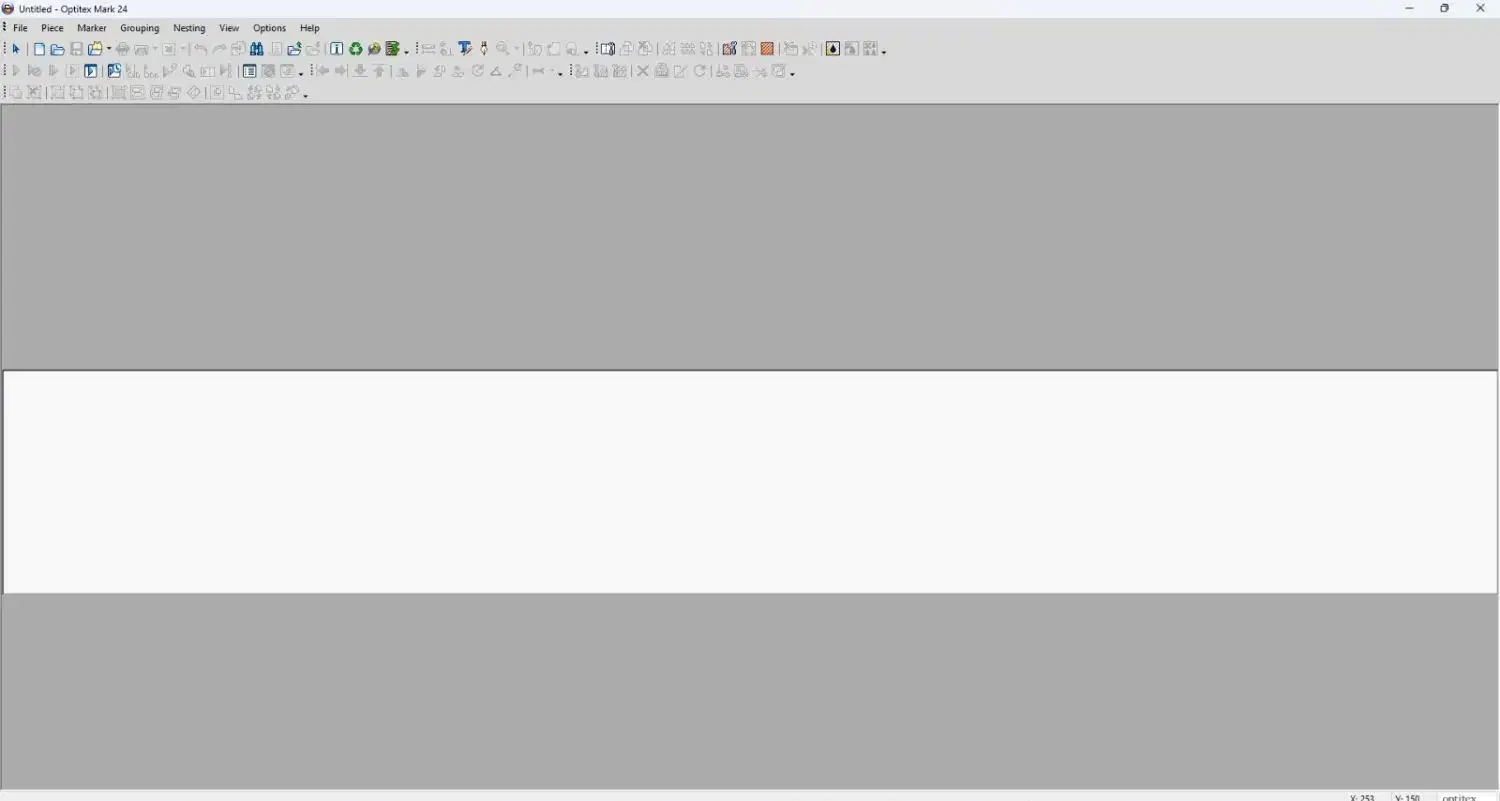This screenshot has width=1500, height=801.
Task: Open the Marker menu
Action: 92,28
